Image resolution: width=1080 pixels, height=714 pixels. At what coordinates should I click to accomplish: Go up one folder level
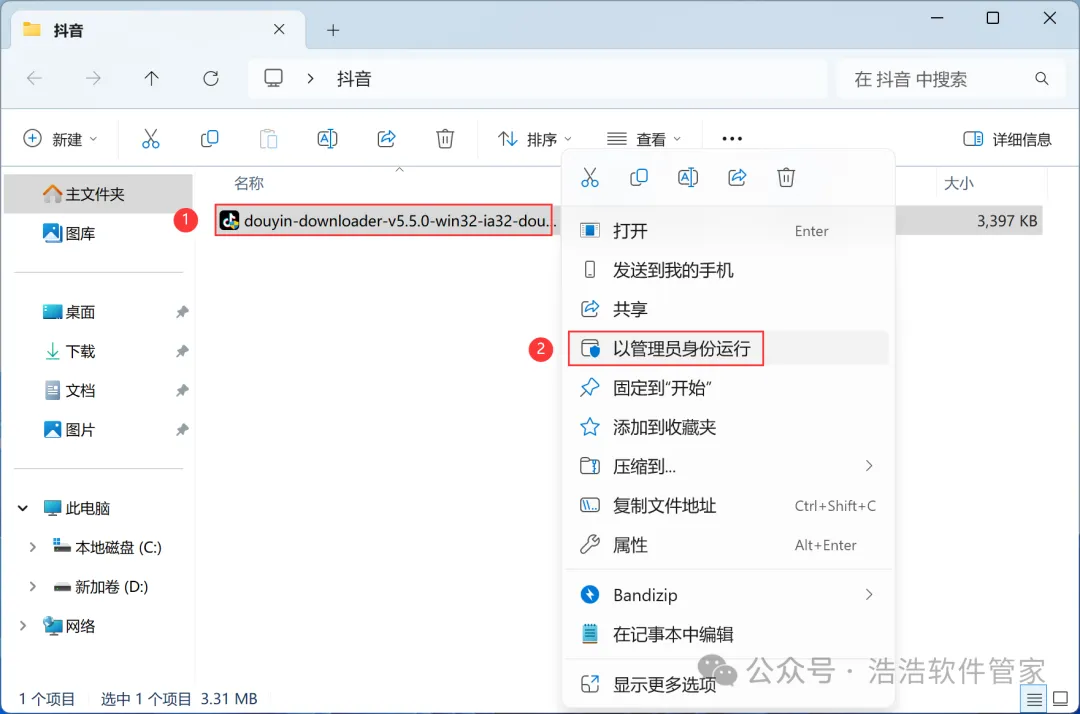click(152, 78)
